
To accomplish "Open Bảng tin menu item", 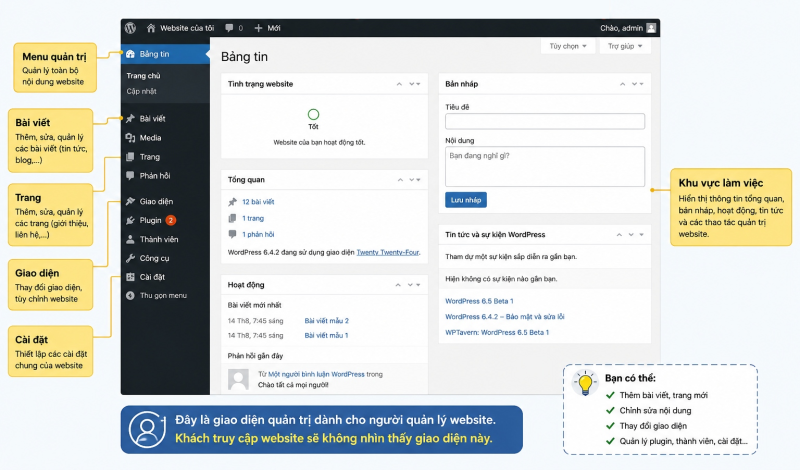I will point(165,54).
